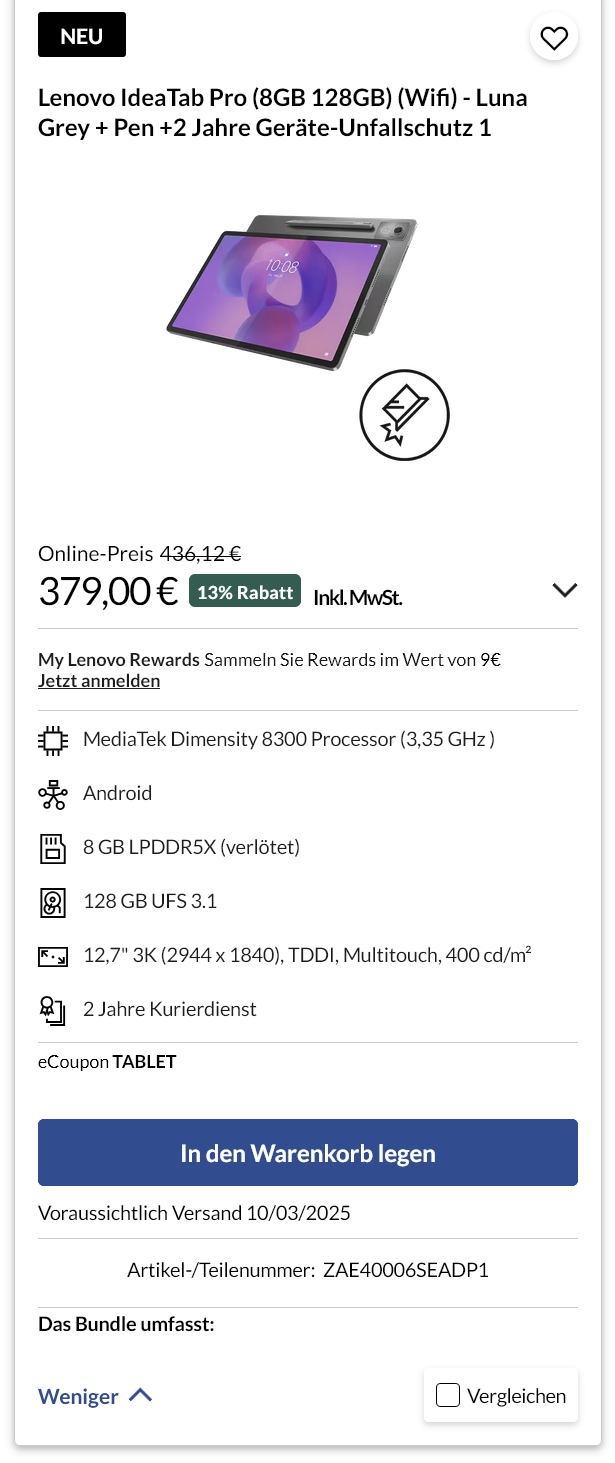
Task: Click the warranty certificate icon
Action: [x=52, y=1010]
